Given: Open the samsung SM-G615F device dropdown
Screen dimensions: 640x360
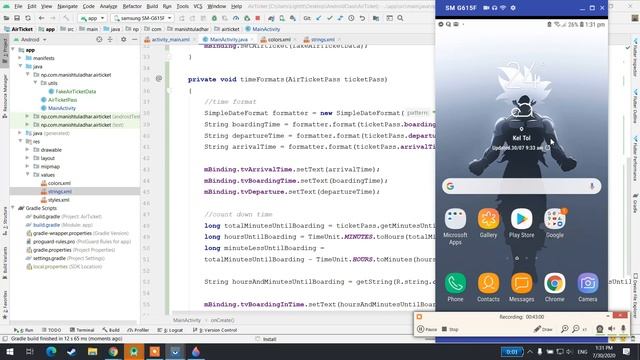Looking at the screenshot, I should (142, 18).
